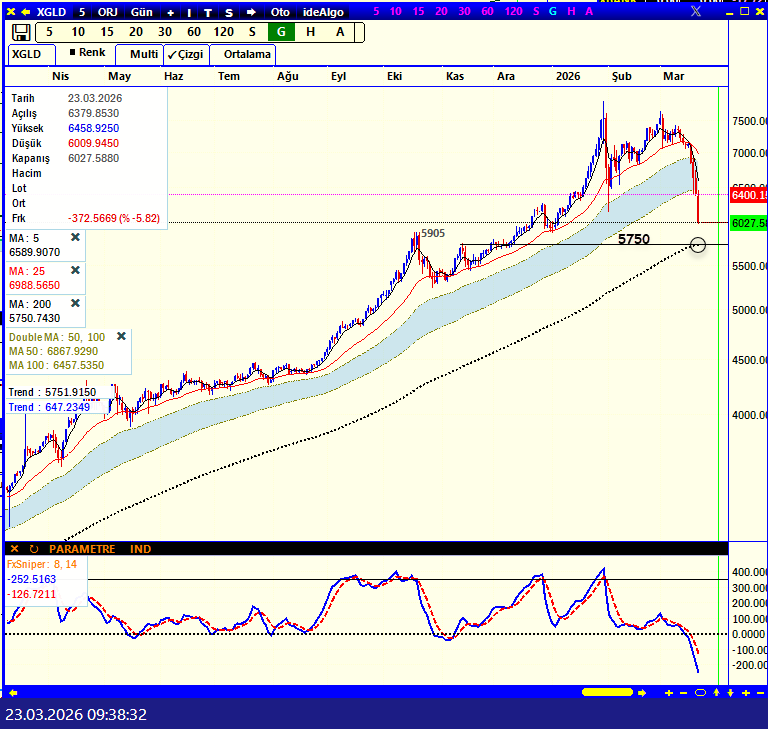768x729 pixels.
Task: Click the last plus icon in bottom bar
Action: coord(746,692)
